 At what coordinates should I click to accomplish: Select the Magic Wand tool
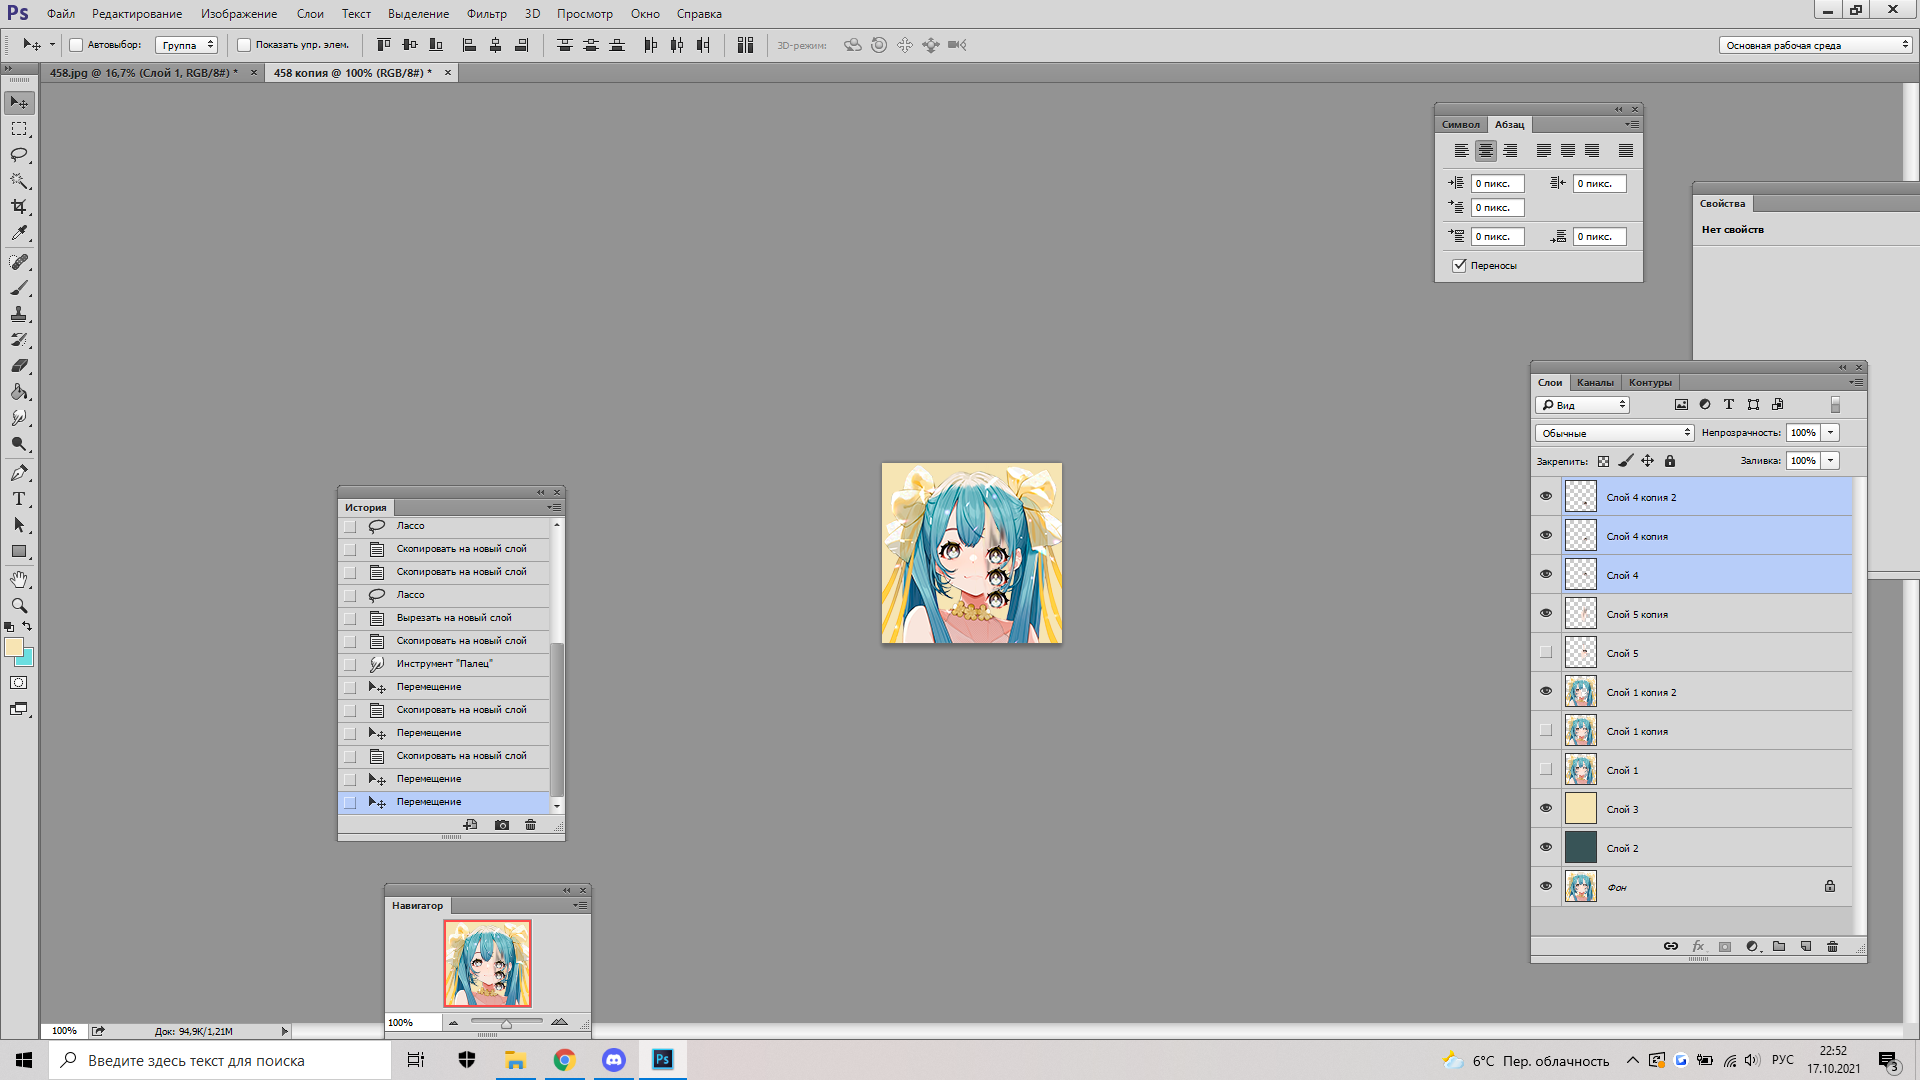19,181
